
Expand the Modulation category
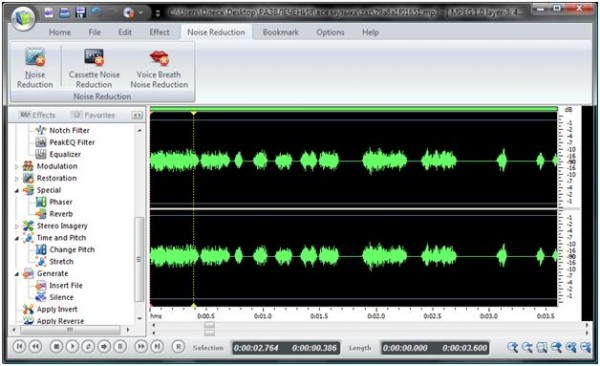(x=16, y=167)
